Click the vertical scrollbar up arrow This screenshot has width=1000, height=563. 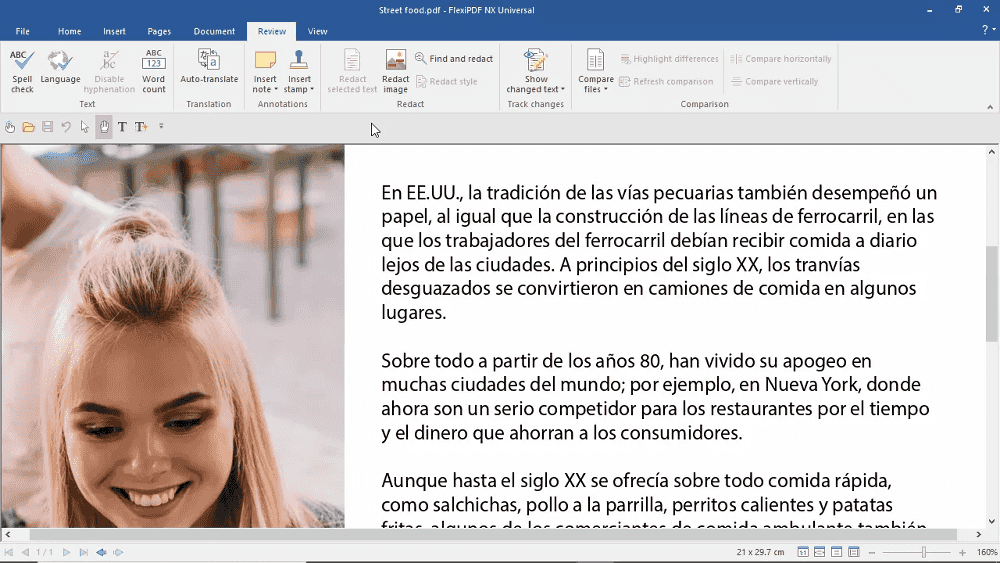coord(992,152)
